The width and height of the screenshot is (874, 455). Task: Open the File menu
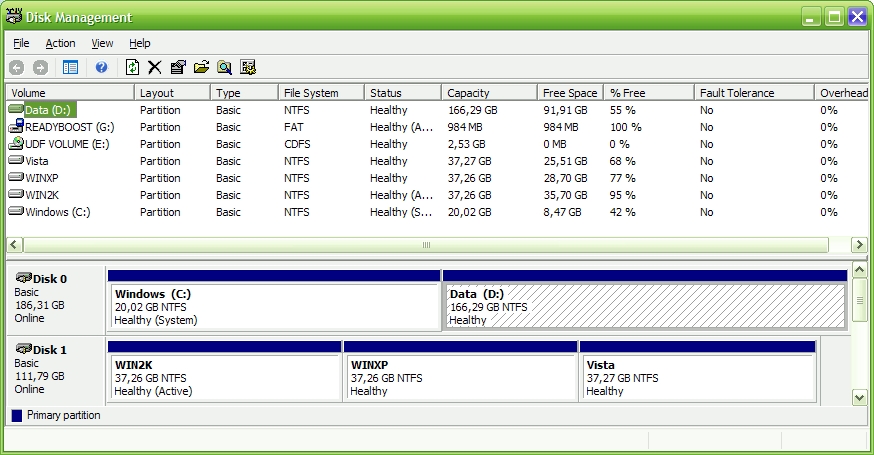pos(21,43)
